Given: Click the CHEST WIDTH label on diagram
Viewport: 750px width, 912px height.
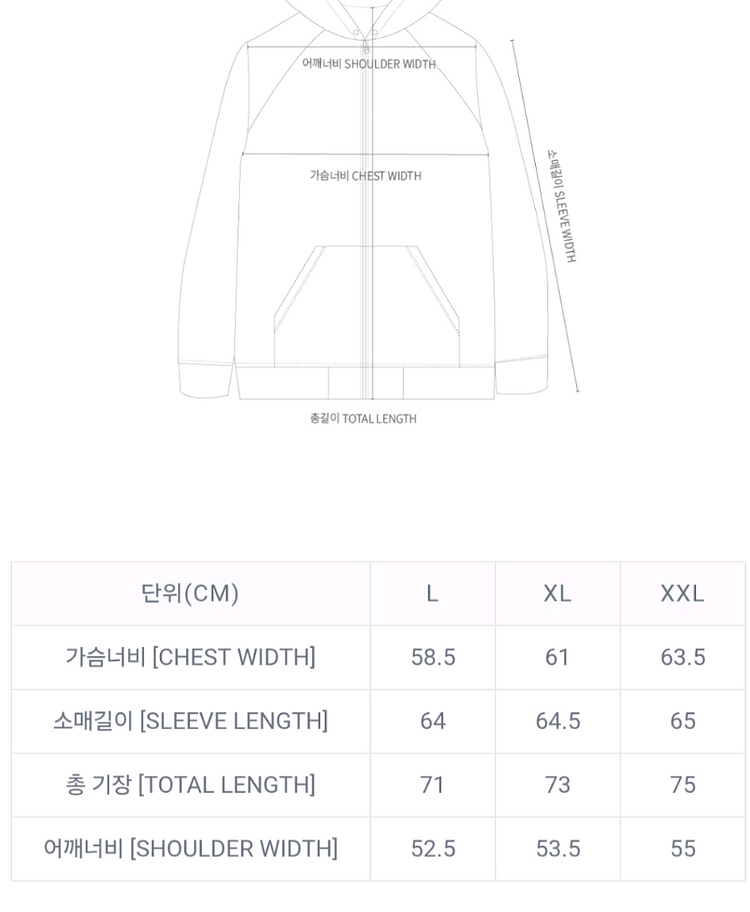Looking at the screenshot, I should 365,176.
